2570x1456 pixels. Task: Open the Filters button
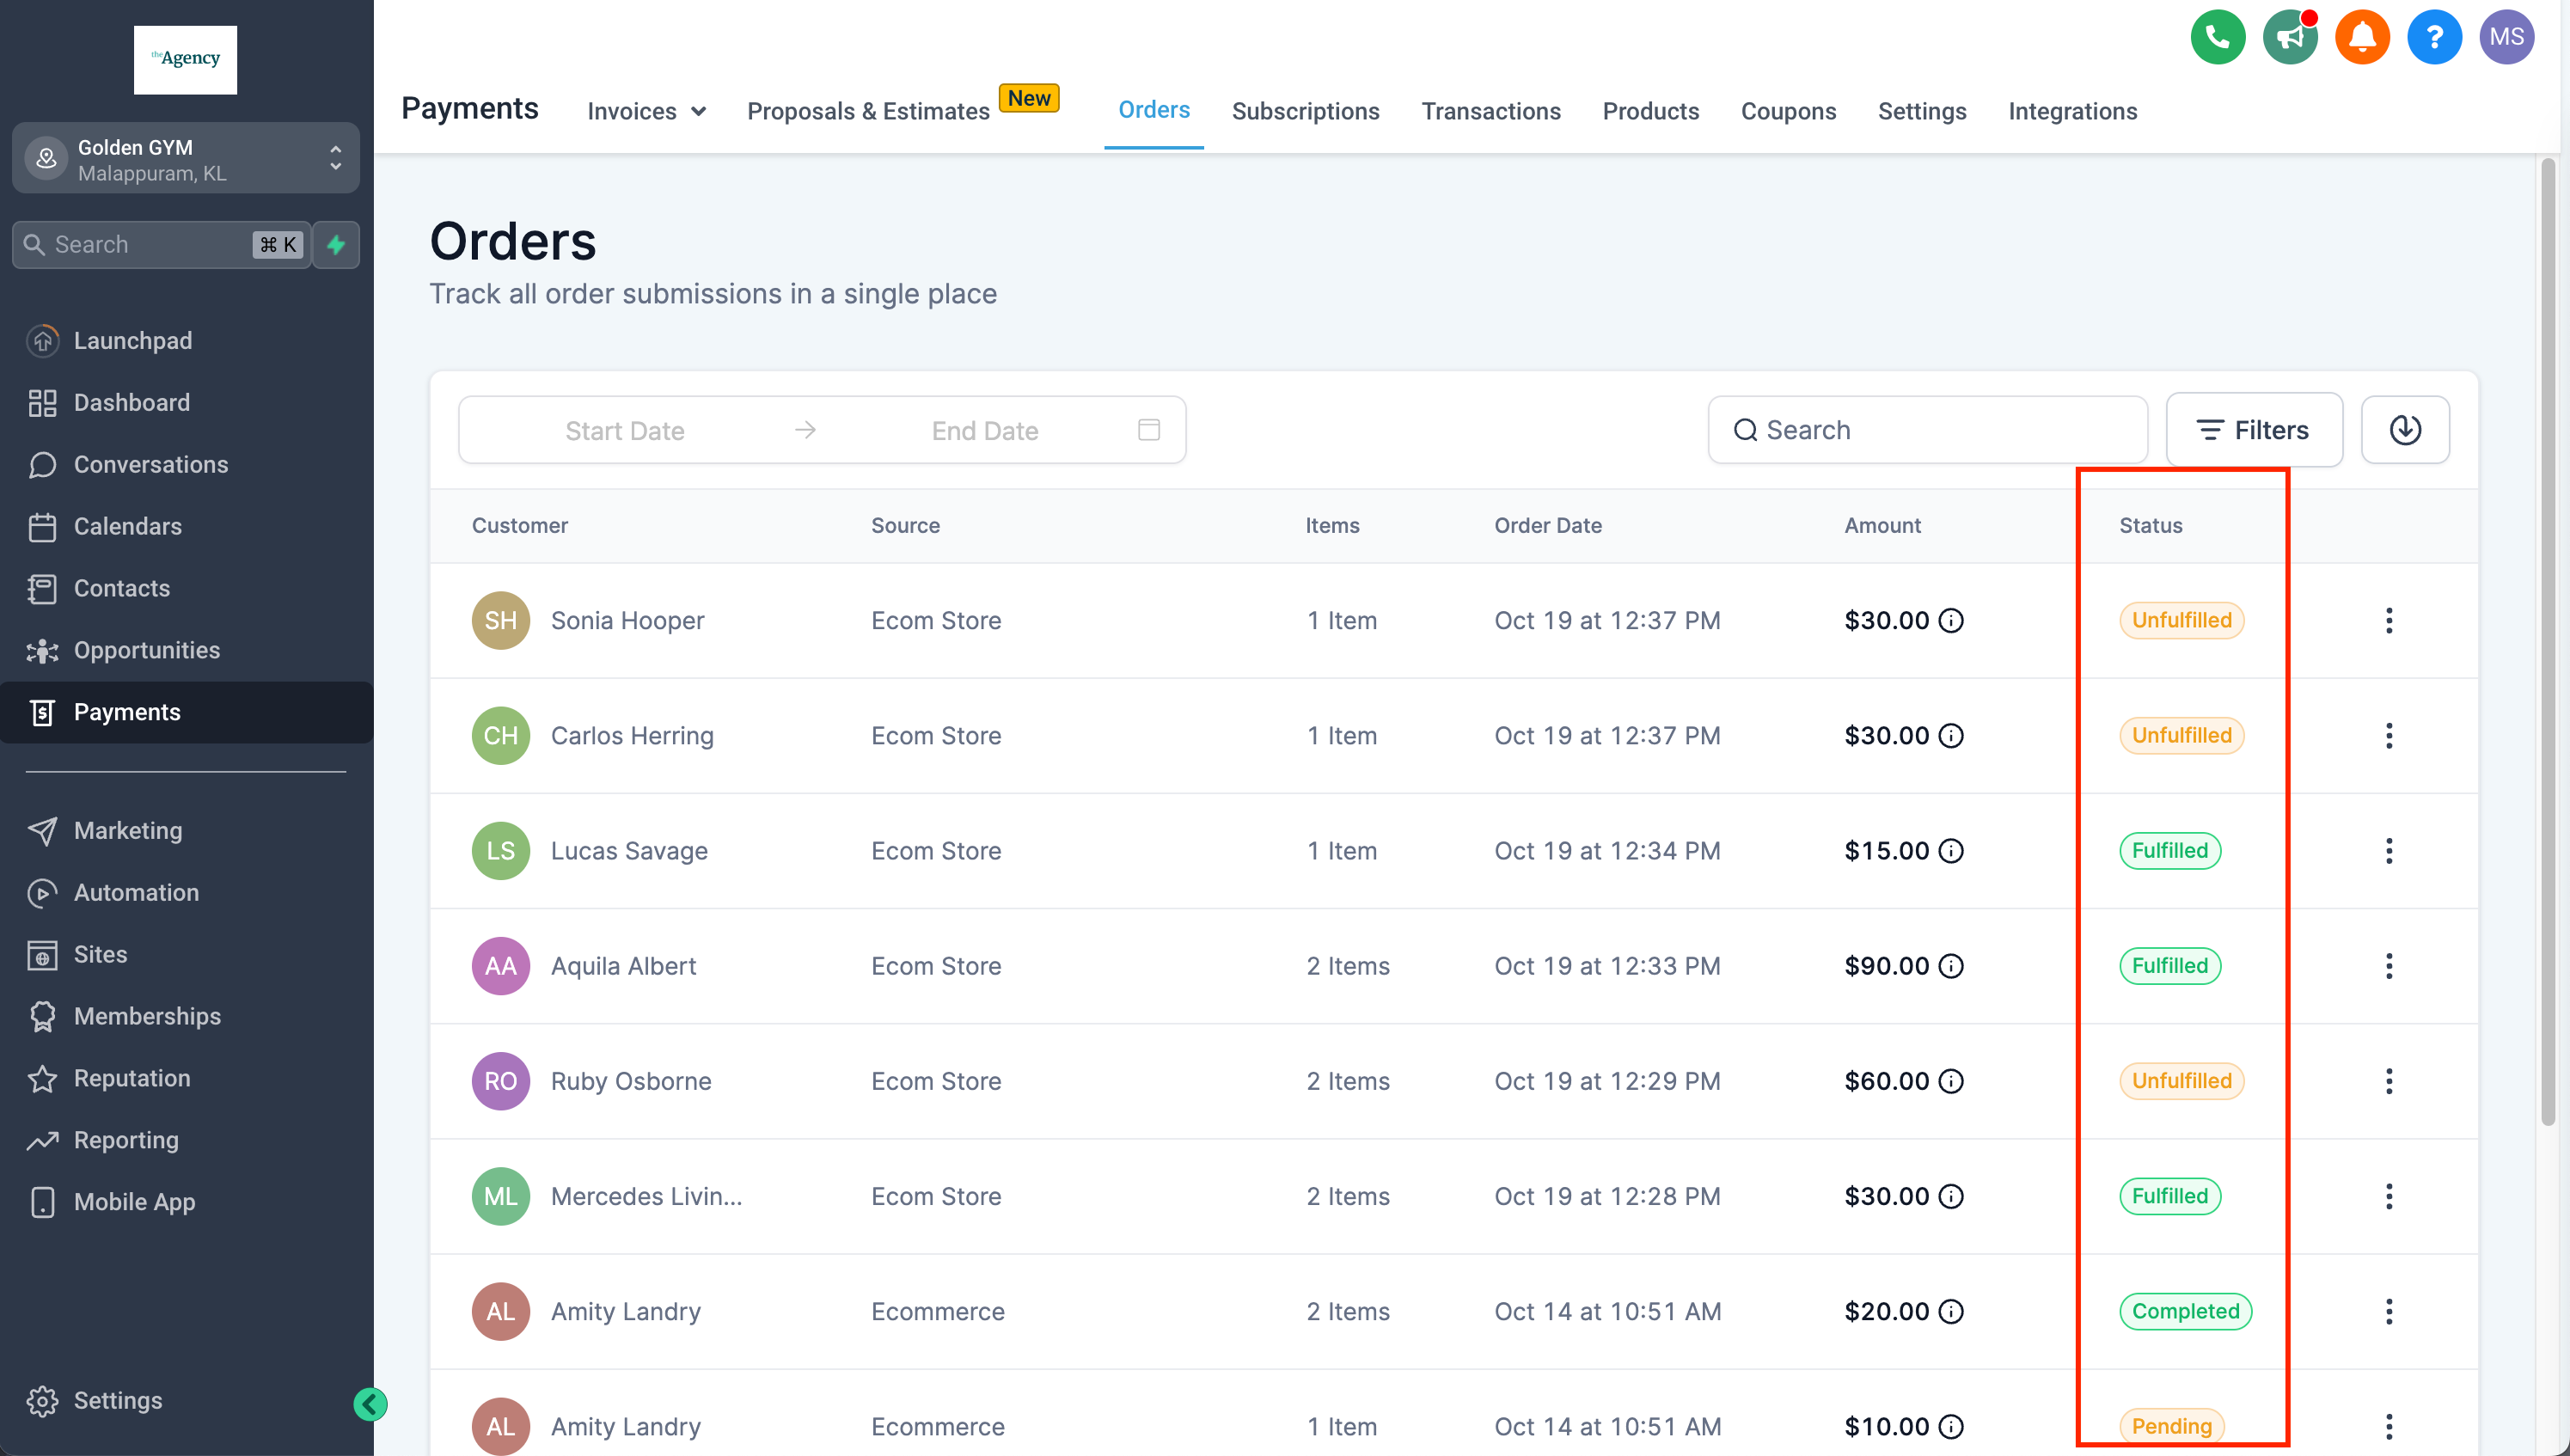tap(2253, 430)
